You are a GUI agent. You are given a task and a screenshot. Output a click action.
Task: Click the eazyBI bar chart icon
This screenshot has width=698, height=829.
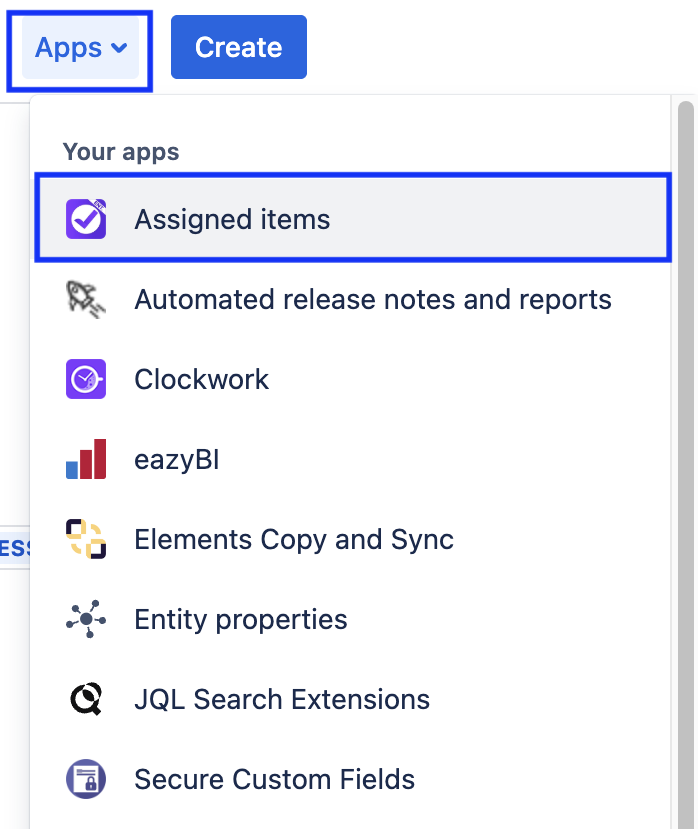tap(86, 459)
